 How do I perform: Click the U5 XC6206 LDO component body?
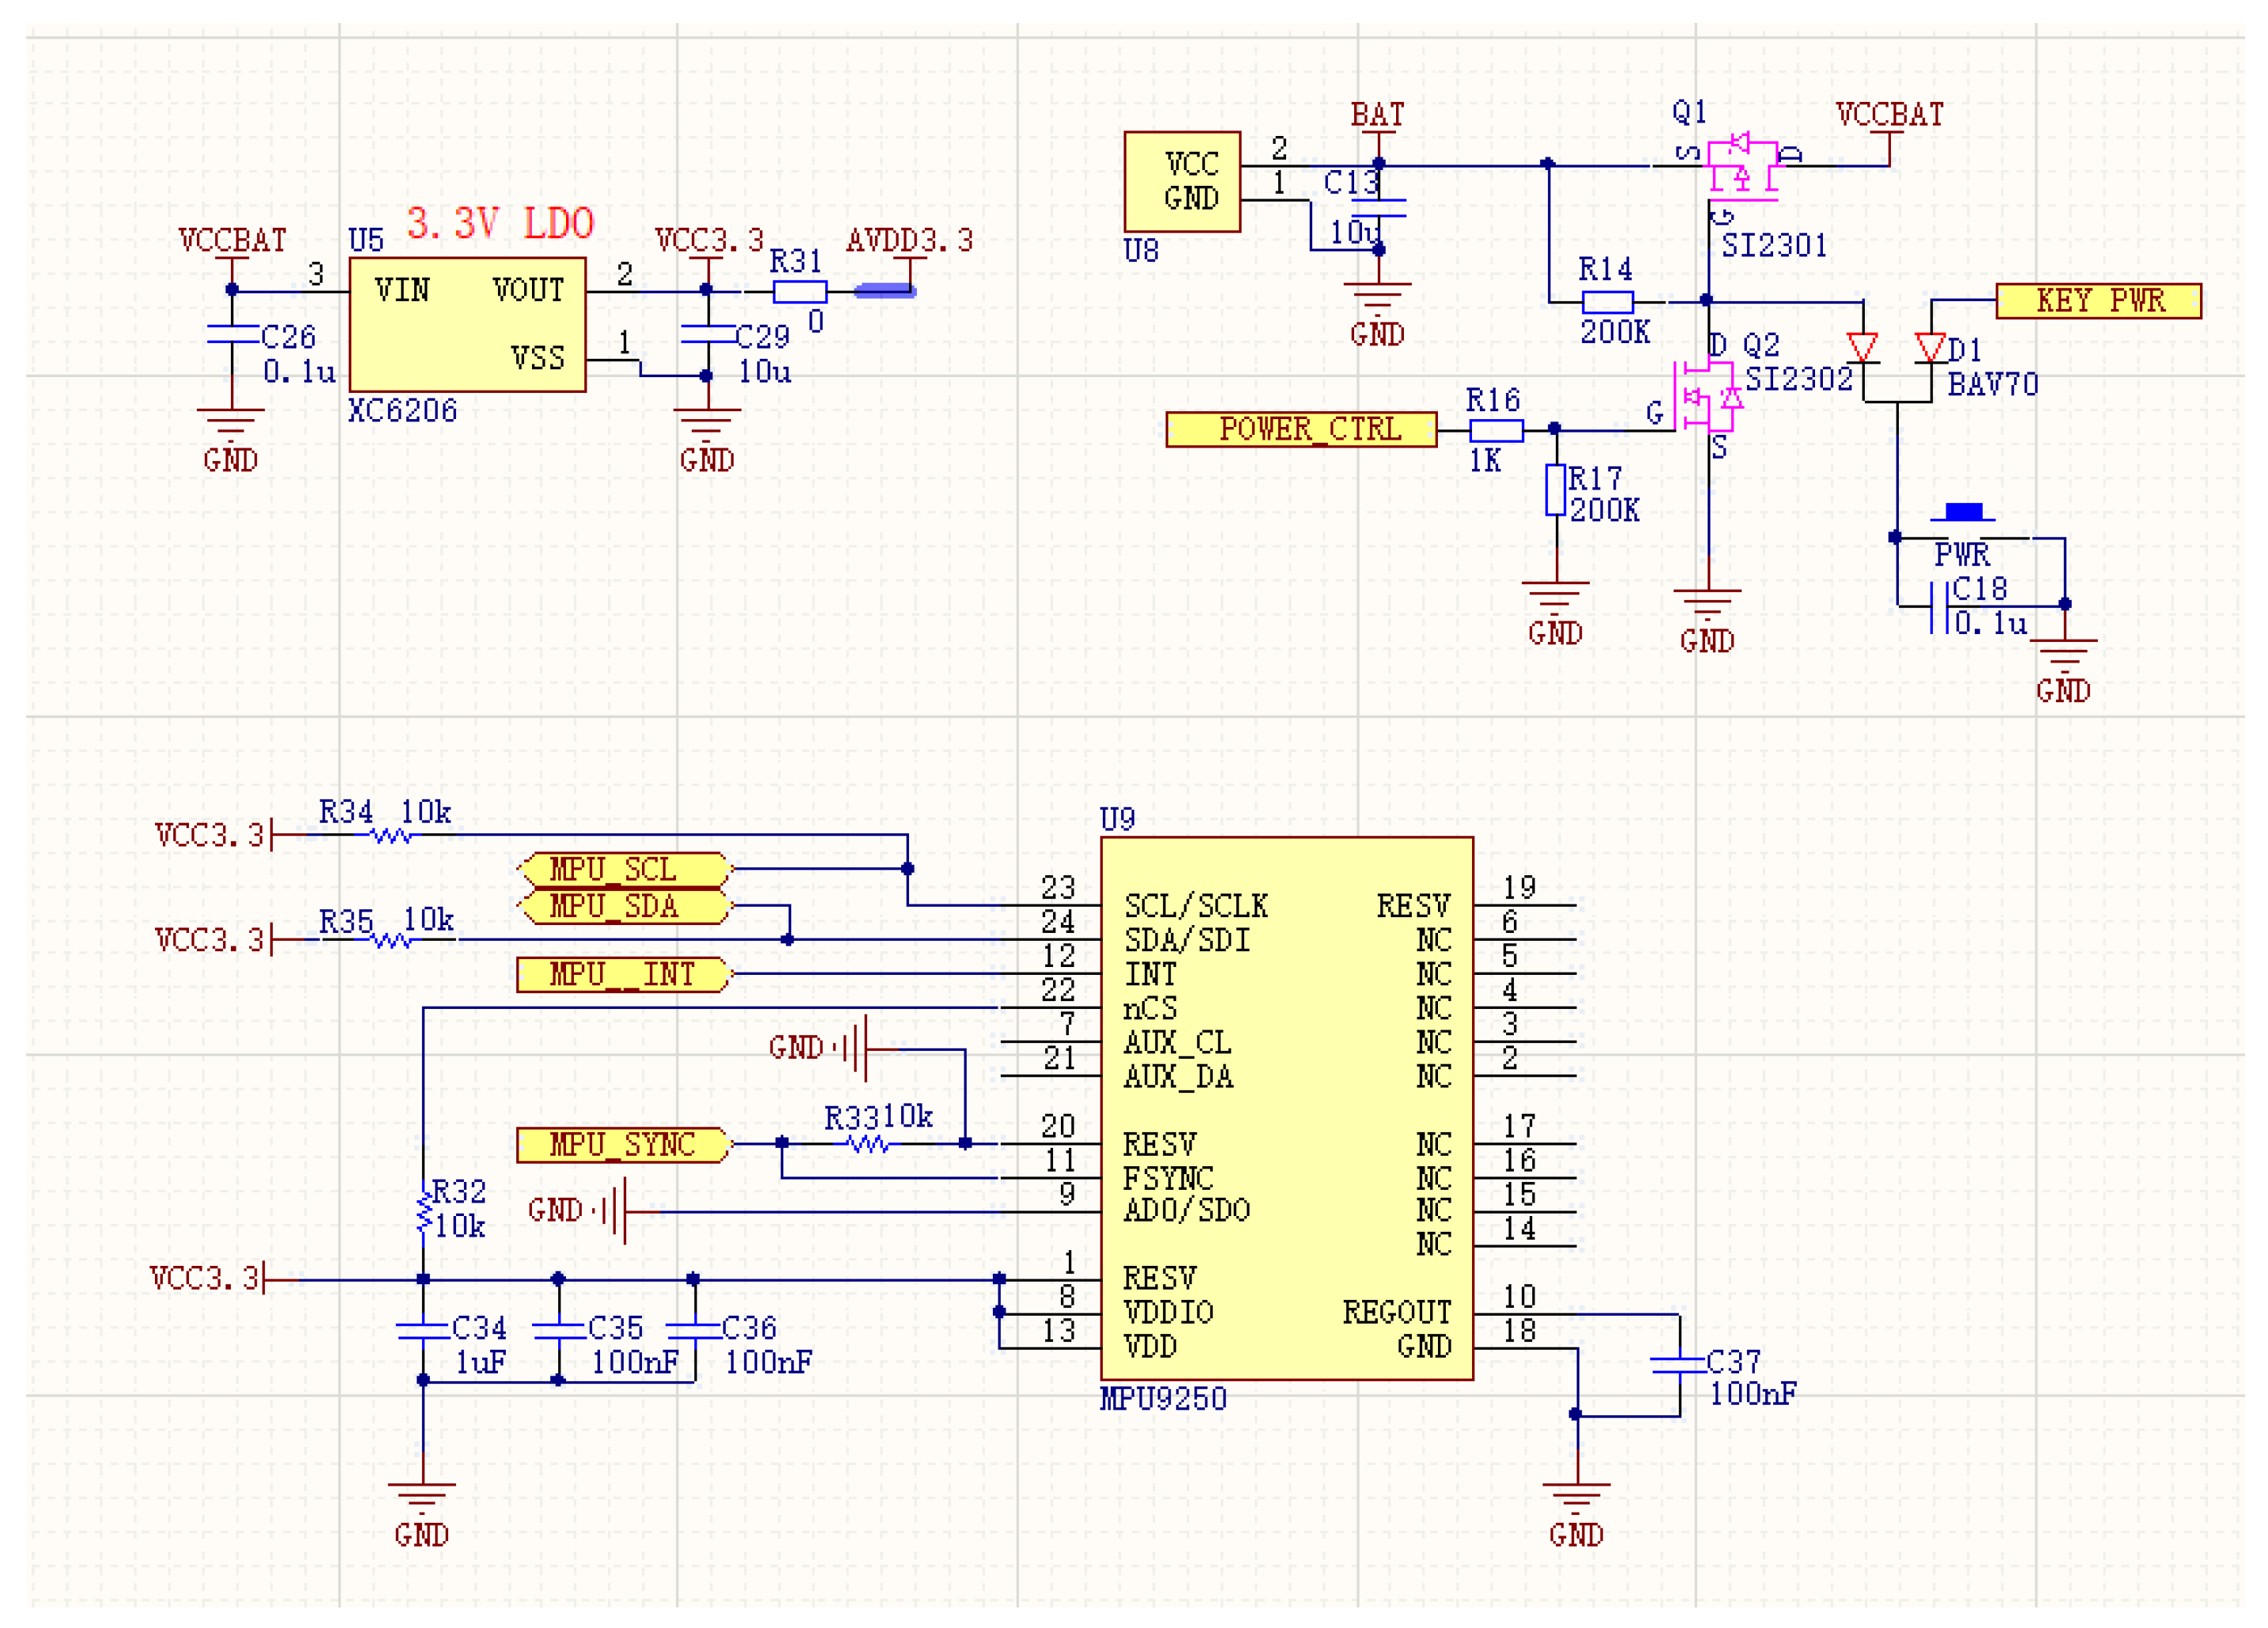[467, 325]
